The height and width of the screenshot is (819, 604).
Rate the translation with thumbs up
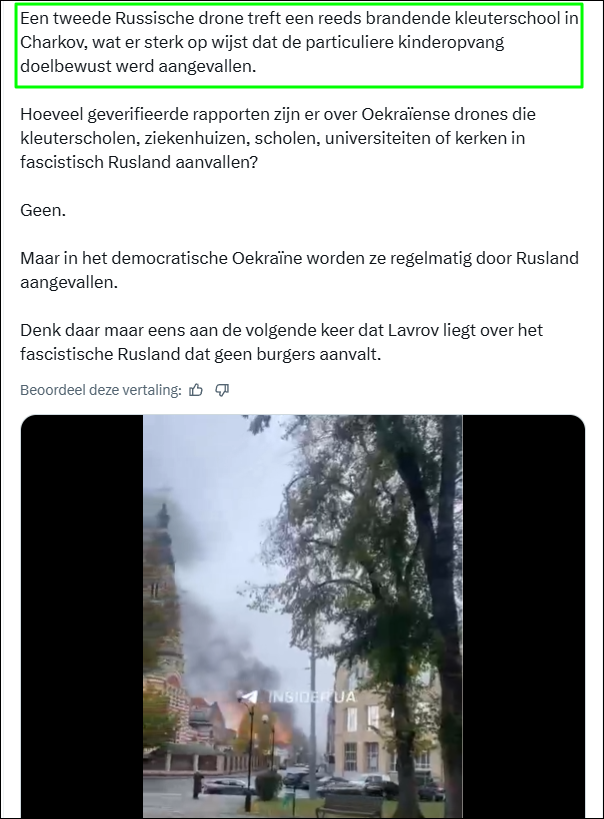(196, 390)
